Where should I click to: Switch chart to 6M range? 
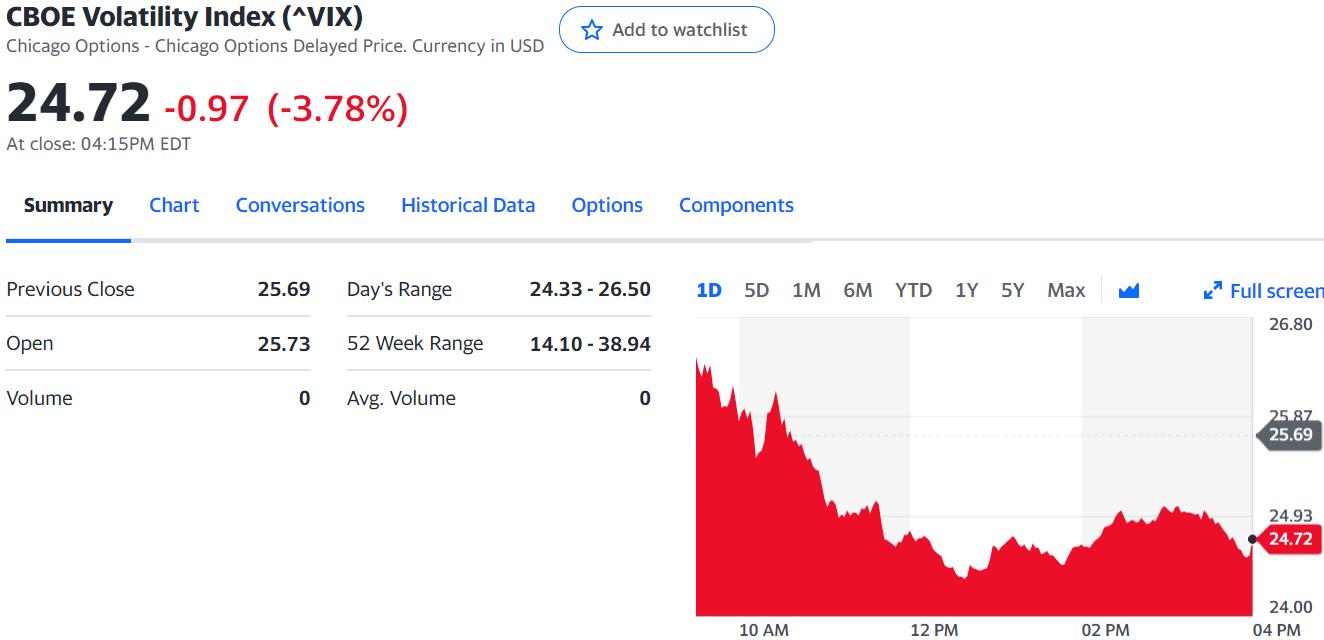point(857,290)
